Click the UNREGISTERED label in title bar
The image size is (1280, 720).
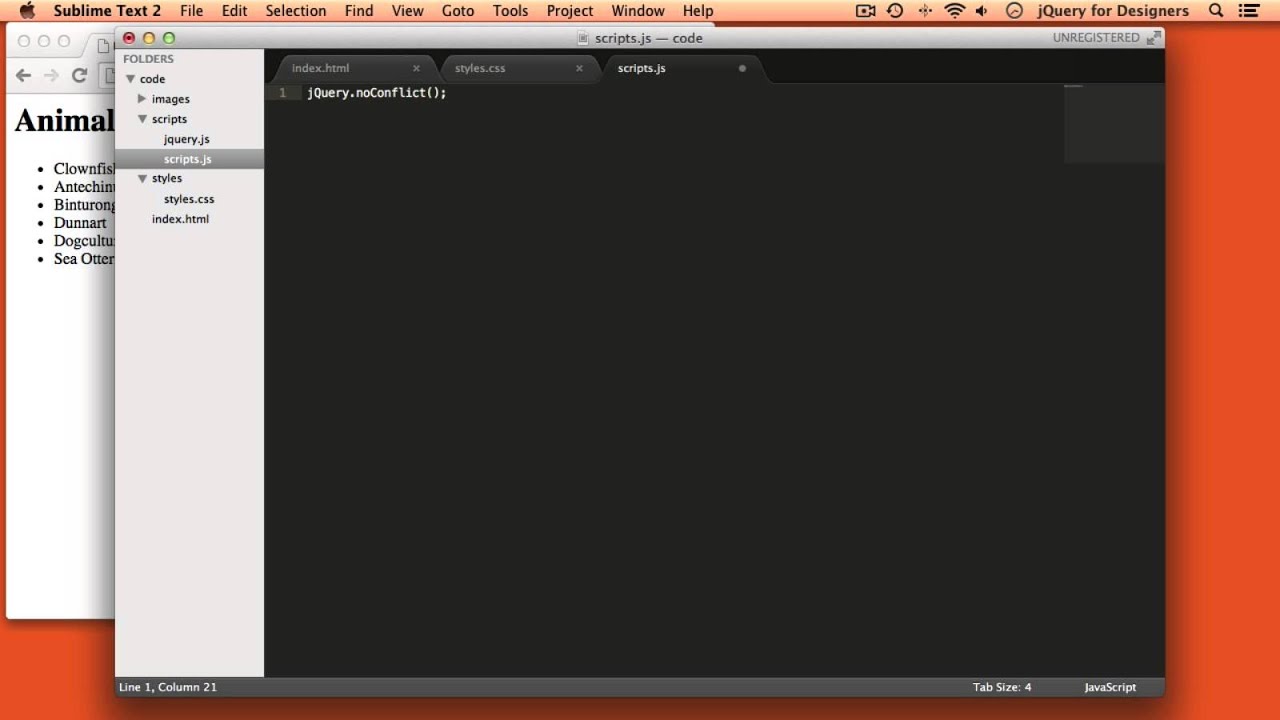(1096, 38)
